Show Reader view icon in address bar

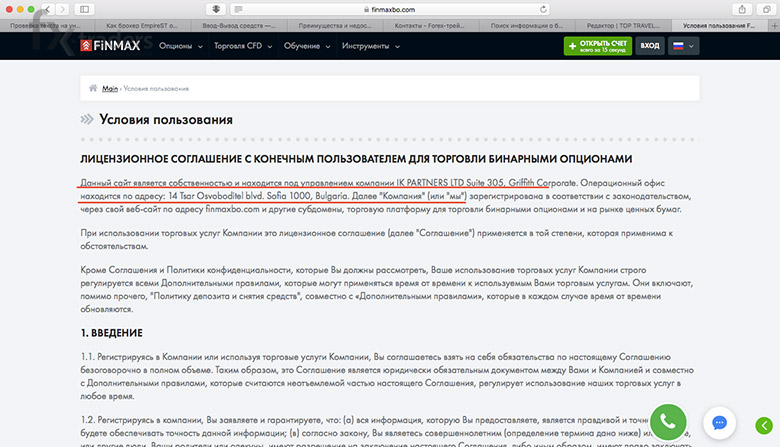[239, 9]
